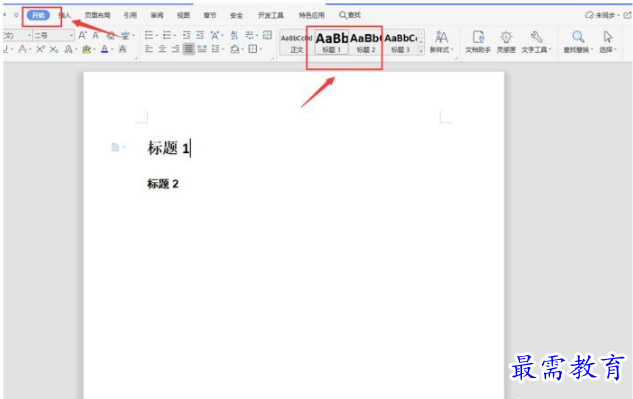Apply the yellow text highlight color
633x399 pixels.
tap(86, 49)
